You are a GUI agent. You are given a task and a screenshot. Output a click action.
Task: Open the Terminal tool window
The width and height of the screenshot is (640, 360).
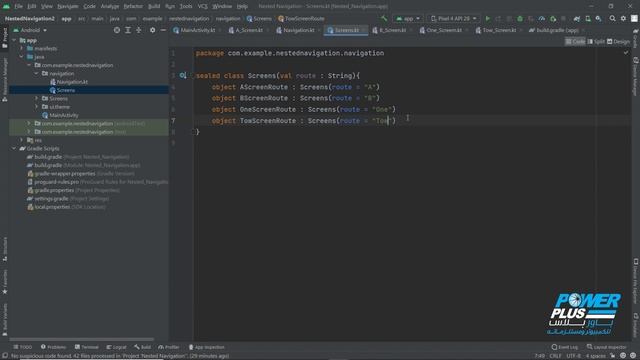pyautogui.click(x=87, y=347)
